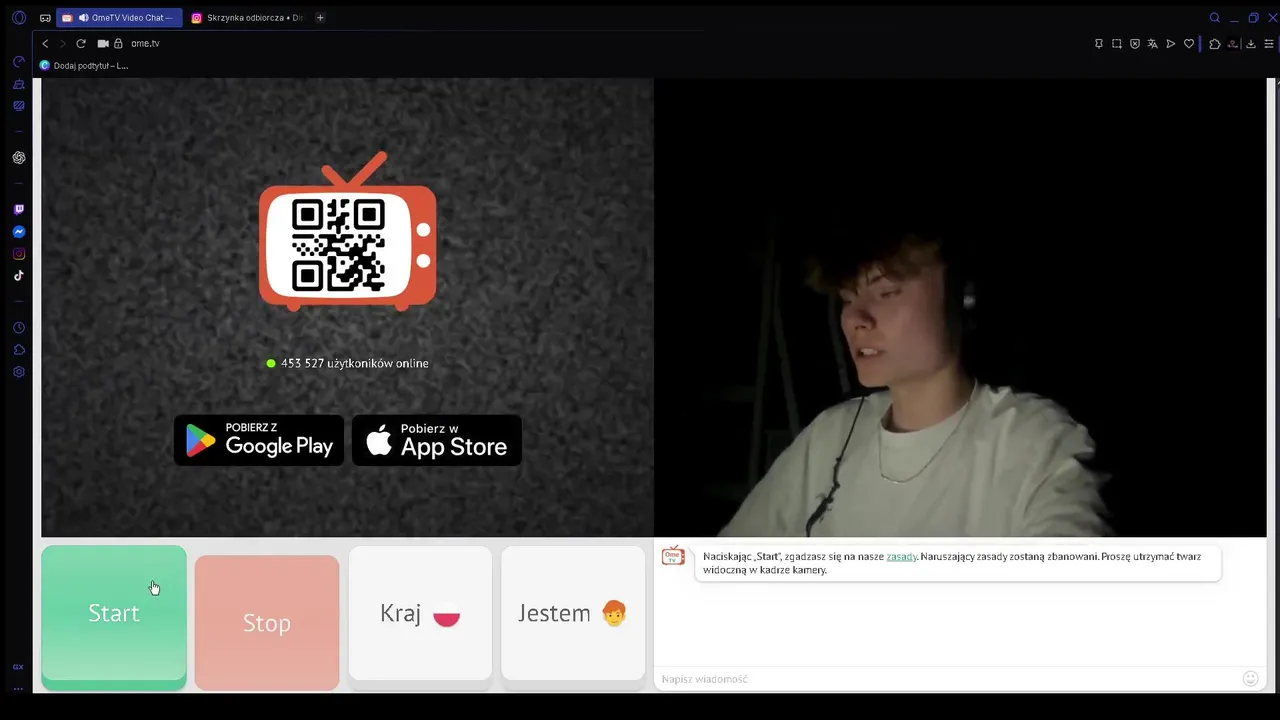Click the OmeTV avatar beside chat notice
This screenshot has height=720, width=1280.
(673, 557)
